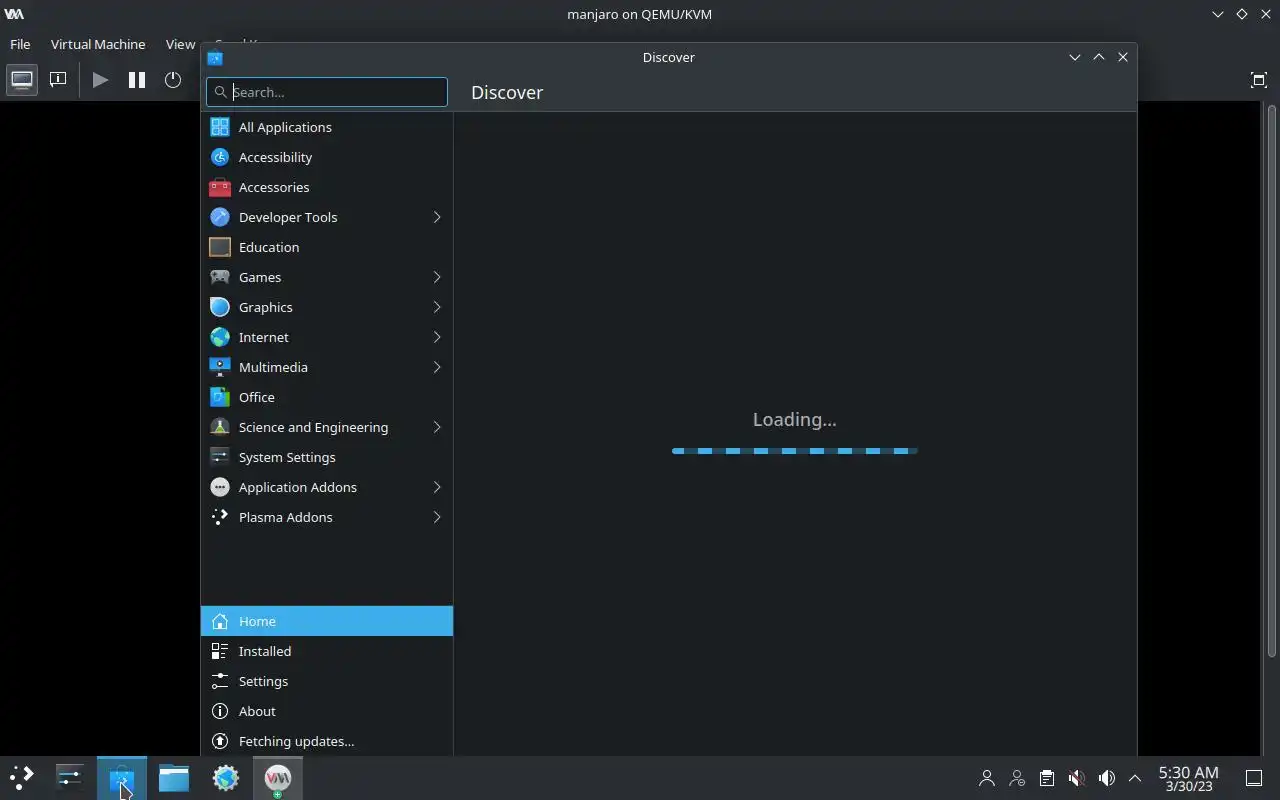
Task: Open the taskbar globe gear app
Action: (x=226, y=778)
